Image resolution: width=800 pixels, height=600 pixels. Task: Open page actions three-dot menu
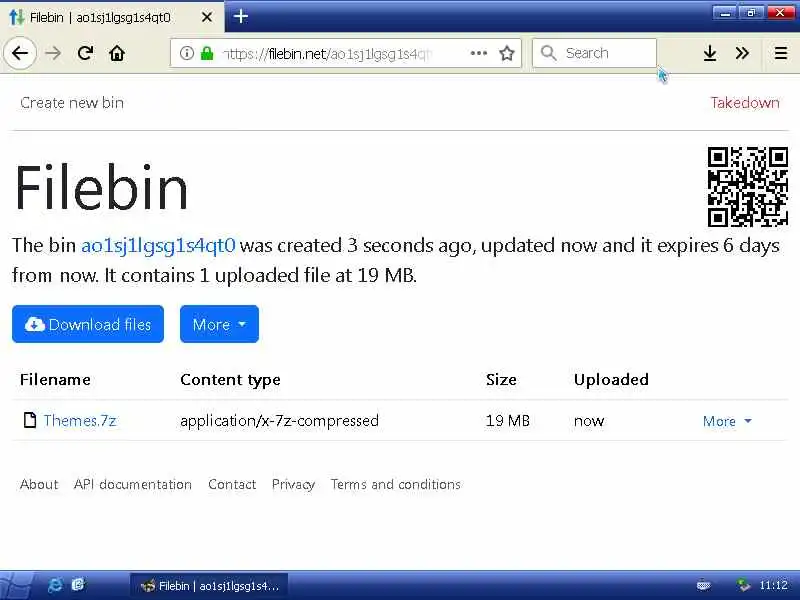click(479, 53)
